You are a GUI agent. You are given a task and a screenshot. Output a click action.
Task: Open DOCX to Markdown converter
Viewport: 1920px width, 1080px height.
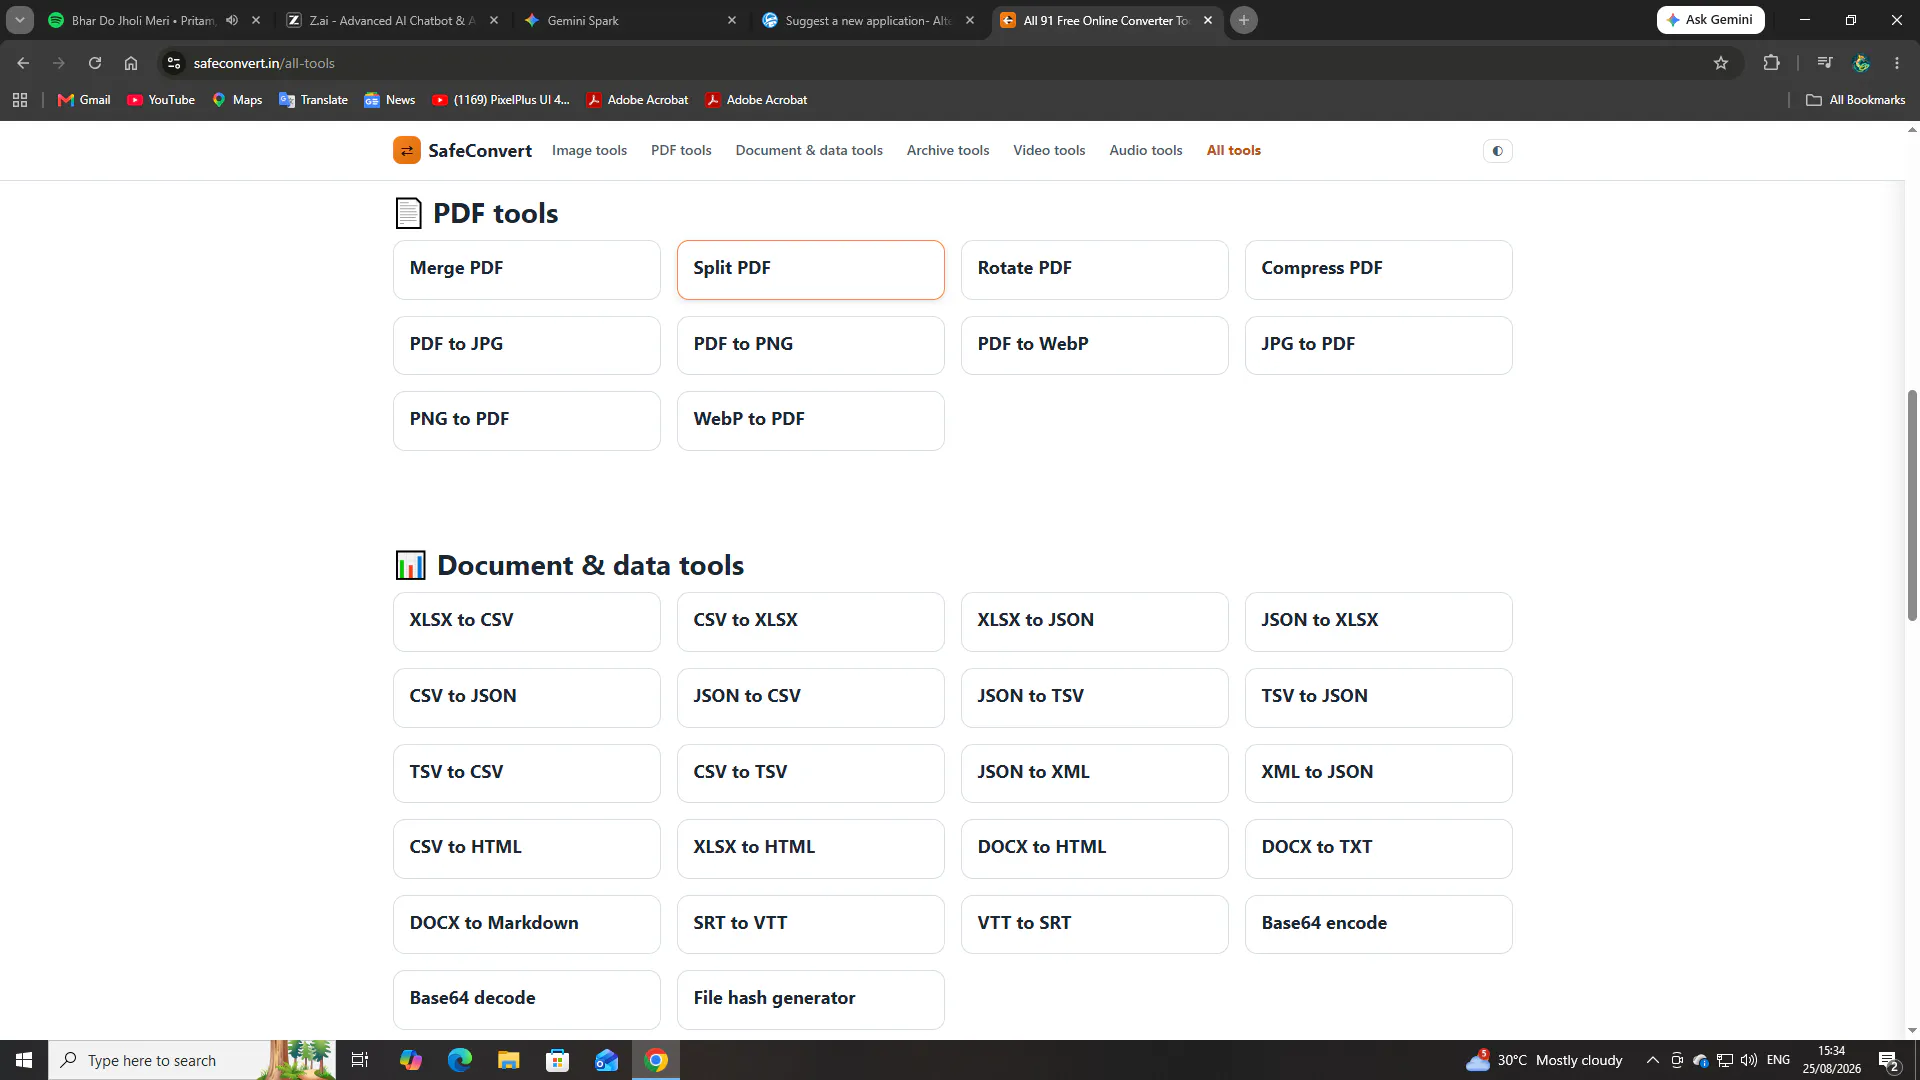pos(527,924)
